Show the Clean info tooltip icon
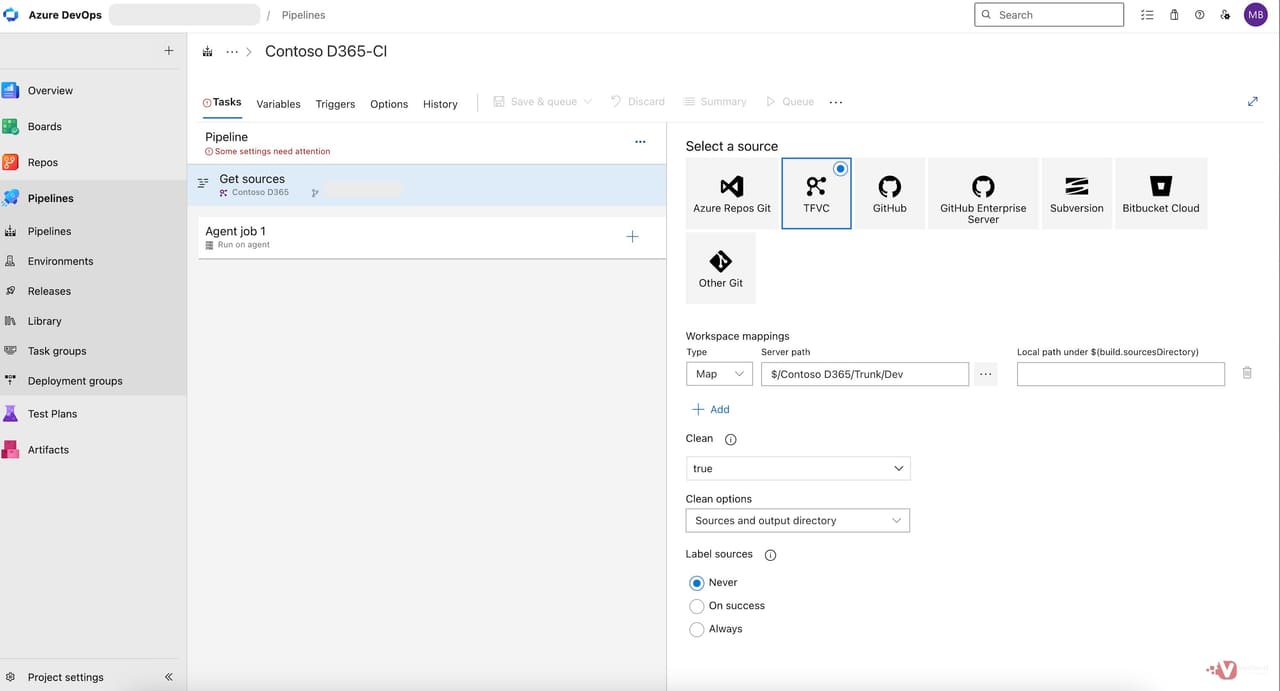Viewport: 1280px width, 691px height. (730, 440)
